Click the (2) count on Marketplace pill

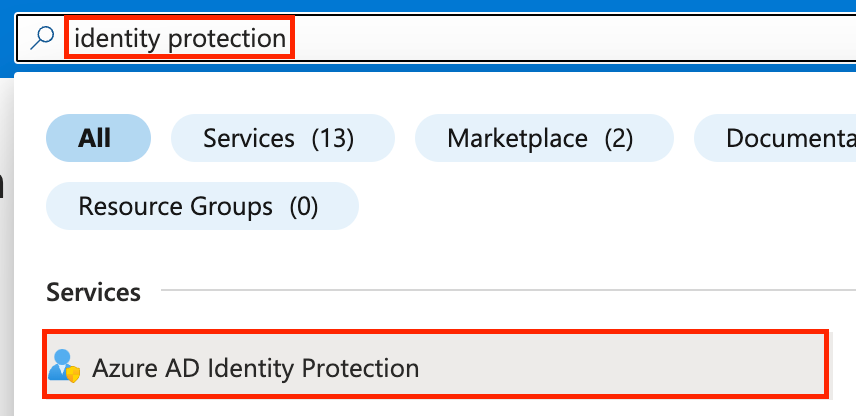[618, 138]
